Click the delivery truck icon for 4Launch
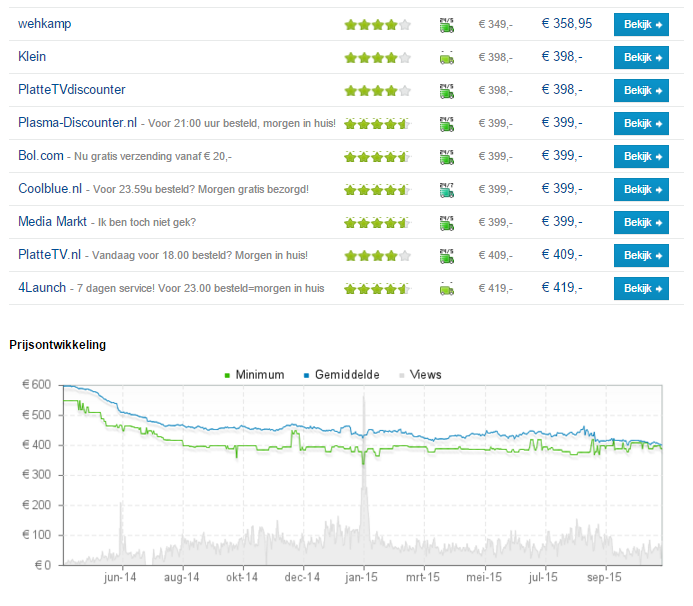Image resolution: width=693 pixels, height=606 pixels. (447, 290)
